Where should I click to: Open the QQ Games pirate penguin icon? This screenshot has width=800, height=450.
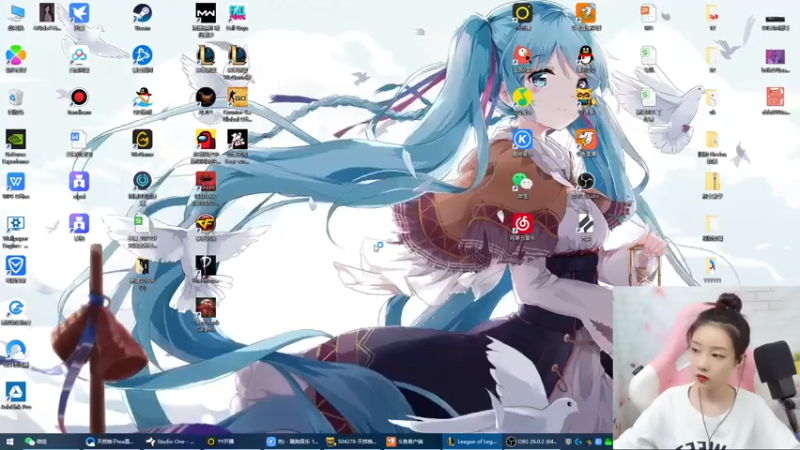tap(142, 97)
